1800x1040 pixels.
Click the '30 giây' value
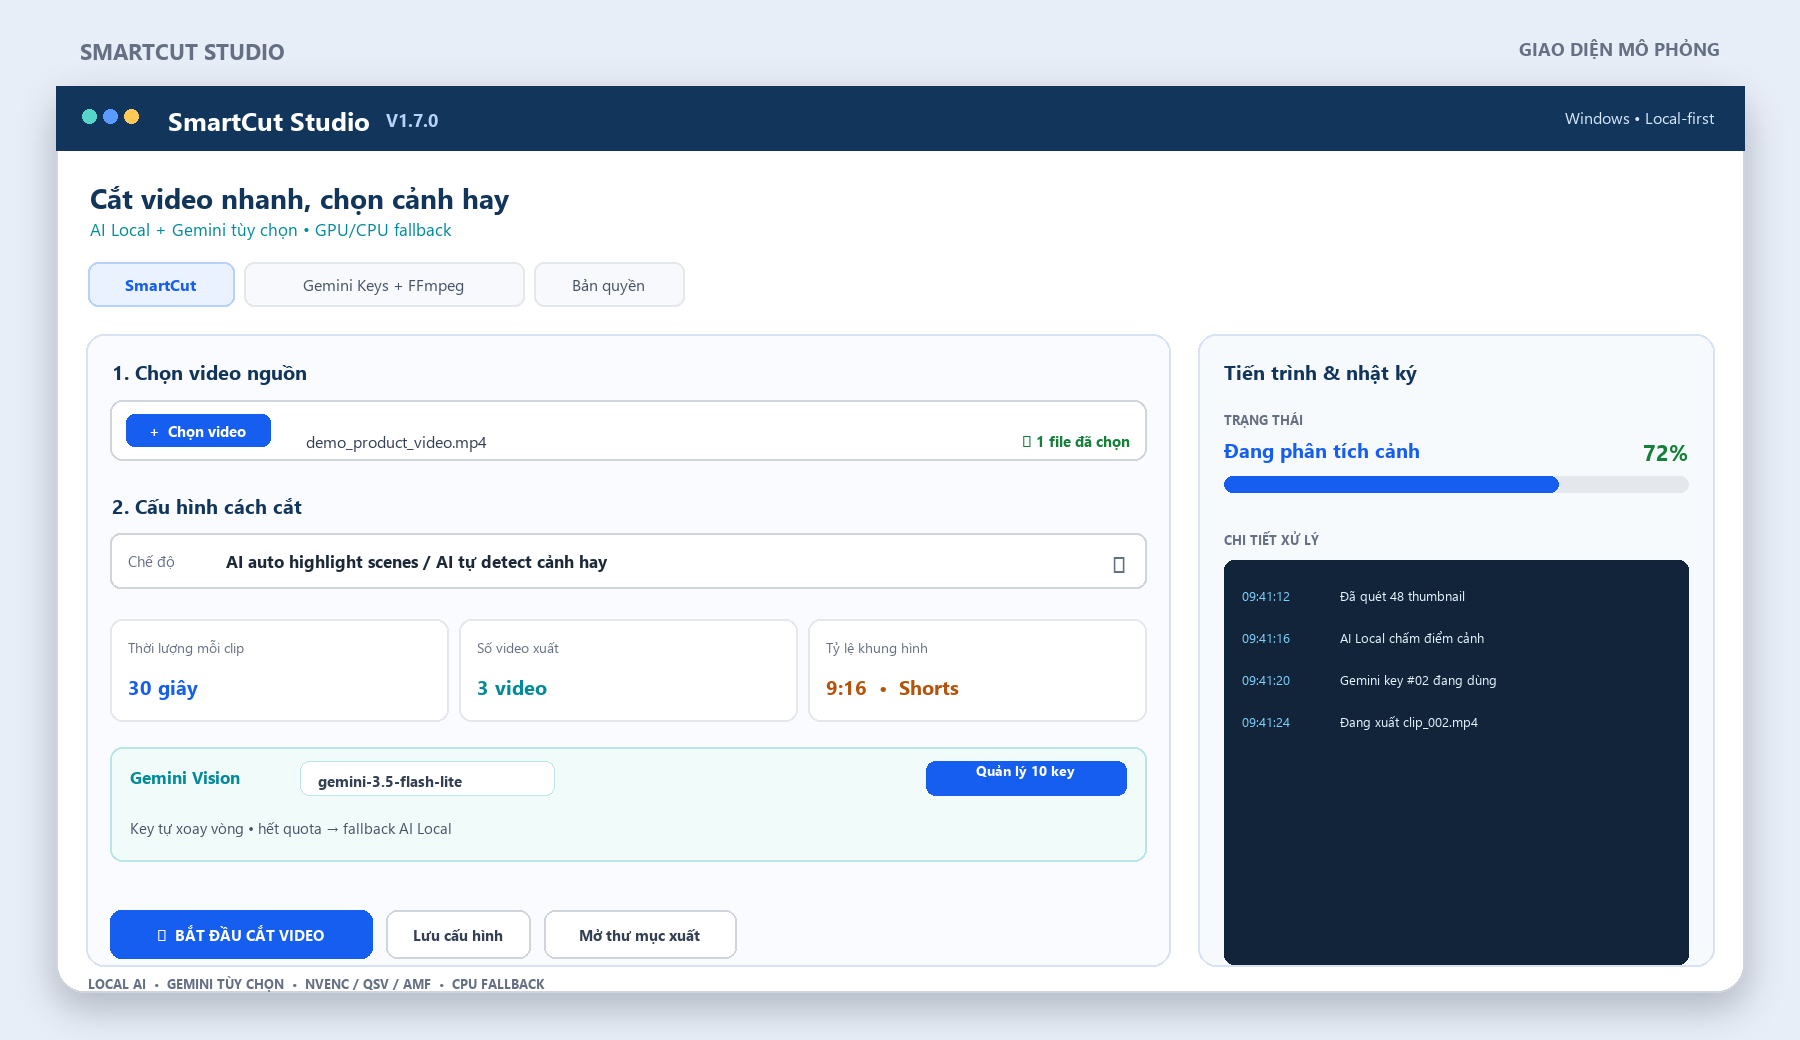pyautogui.click(x=163, y=689)
